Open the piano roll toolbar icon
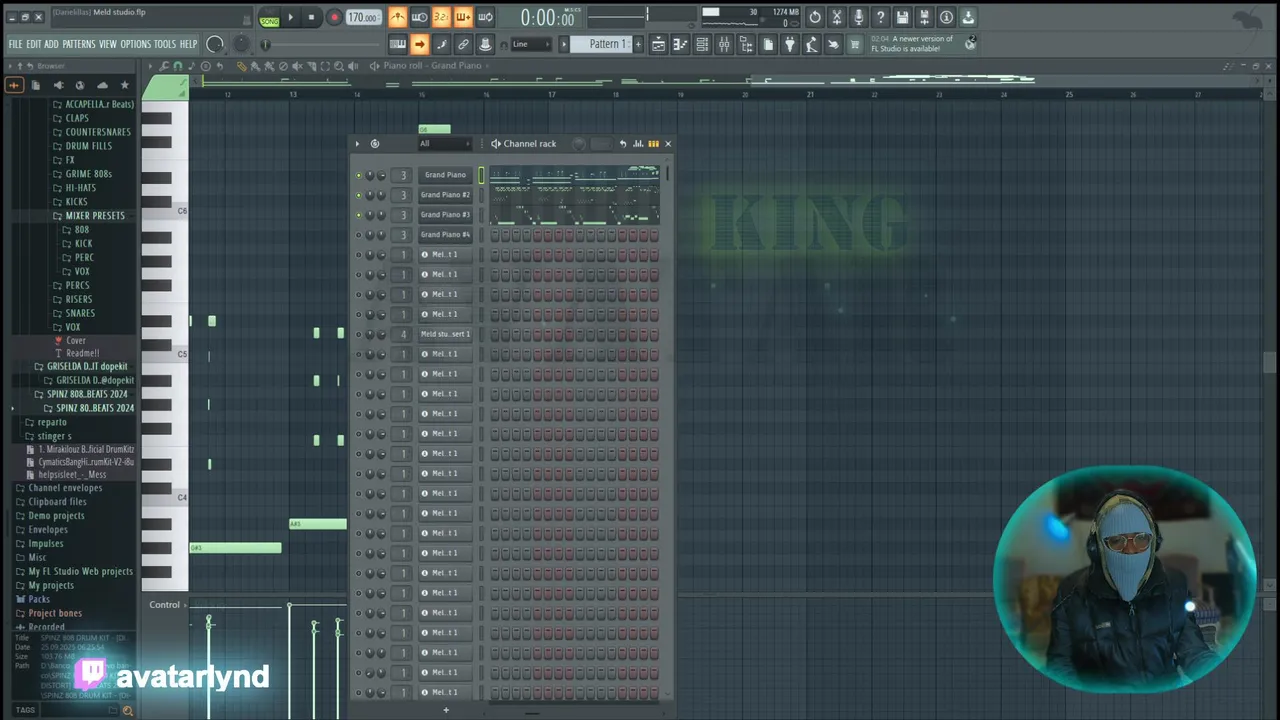 click(680, 44)
